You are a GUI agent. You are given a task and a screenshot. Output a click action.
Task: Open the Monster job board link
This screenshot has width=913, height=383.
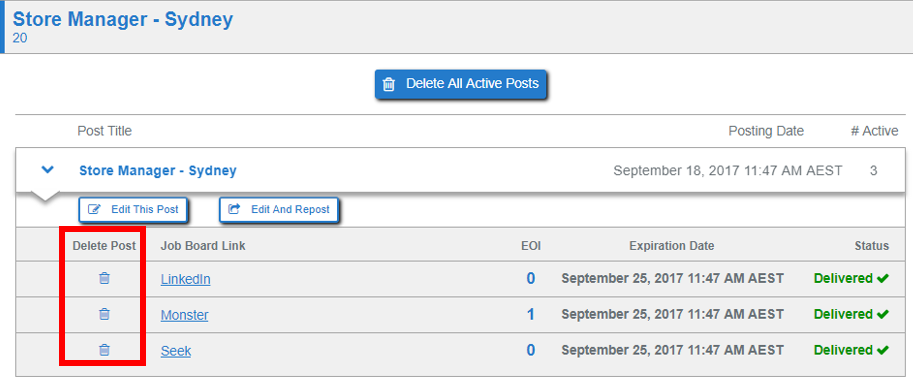(x=185, y=315)
